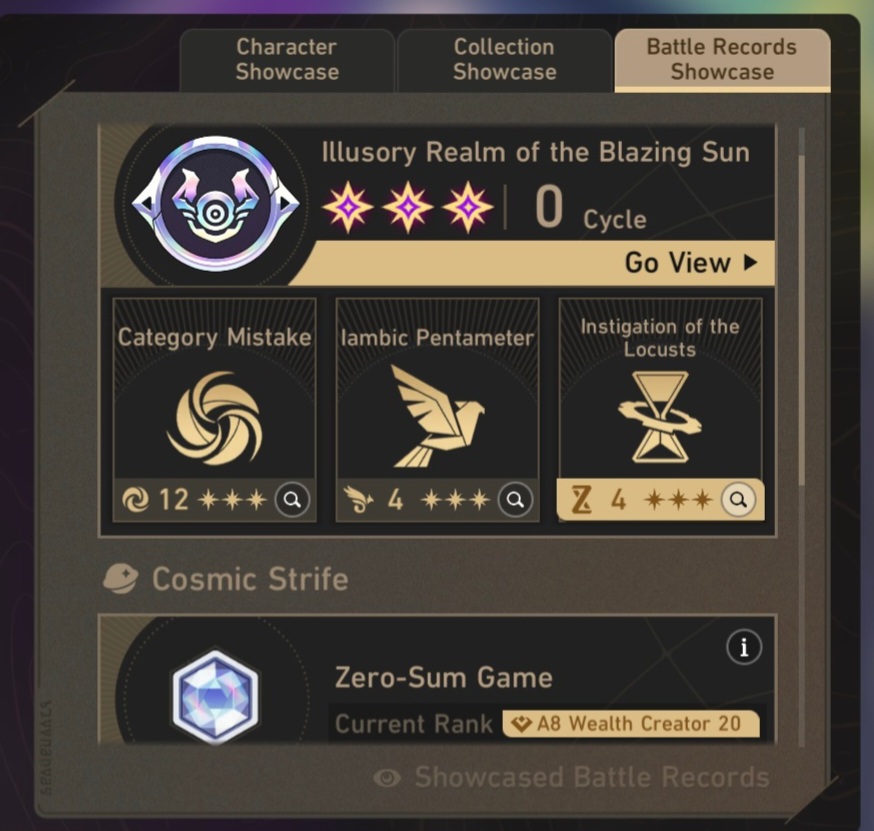Click the Showcased Battle Records label

(592, 777)
